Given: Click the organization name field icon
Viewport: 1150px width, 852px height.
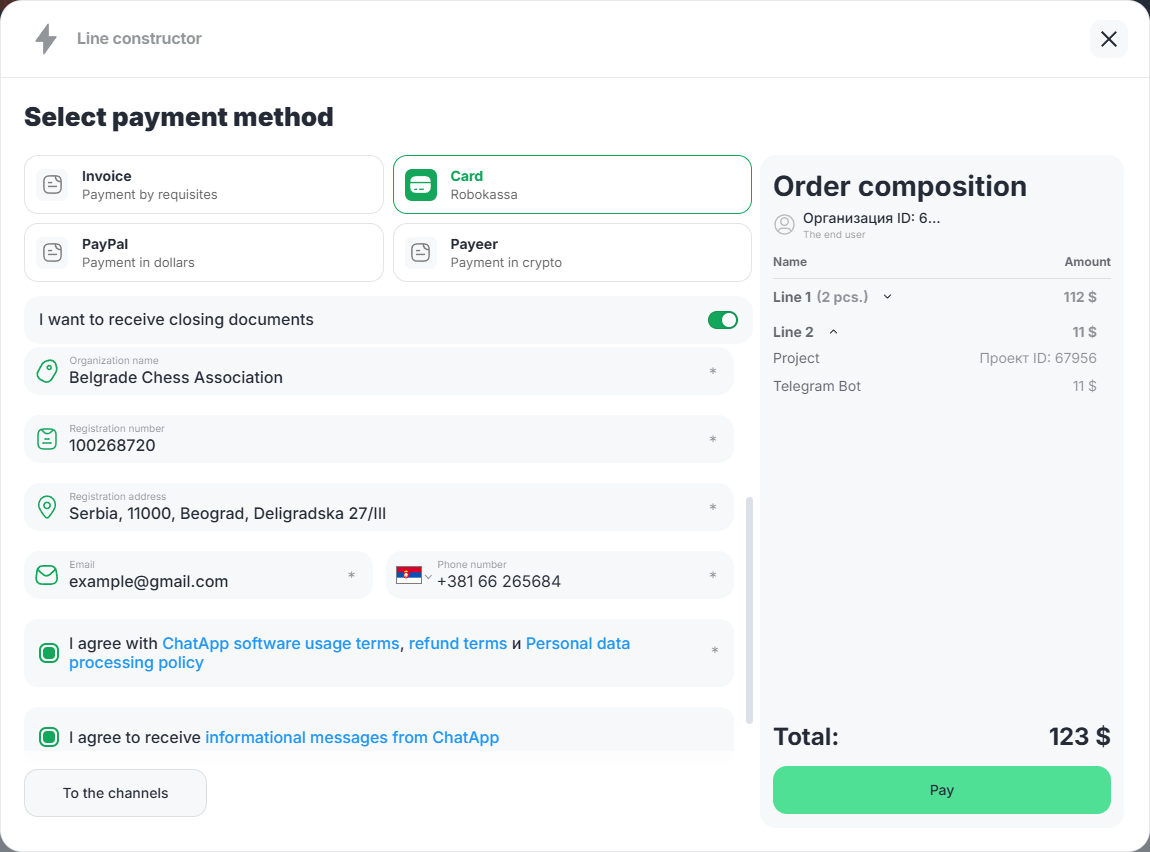Looking at the screenshot, I should pyautogui.click(x=47, y=372).
